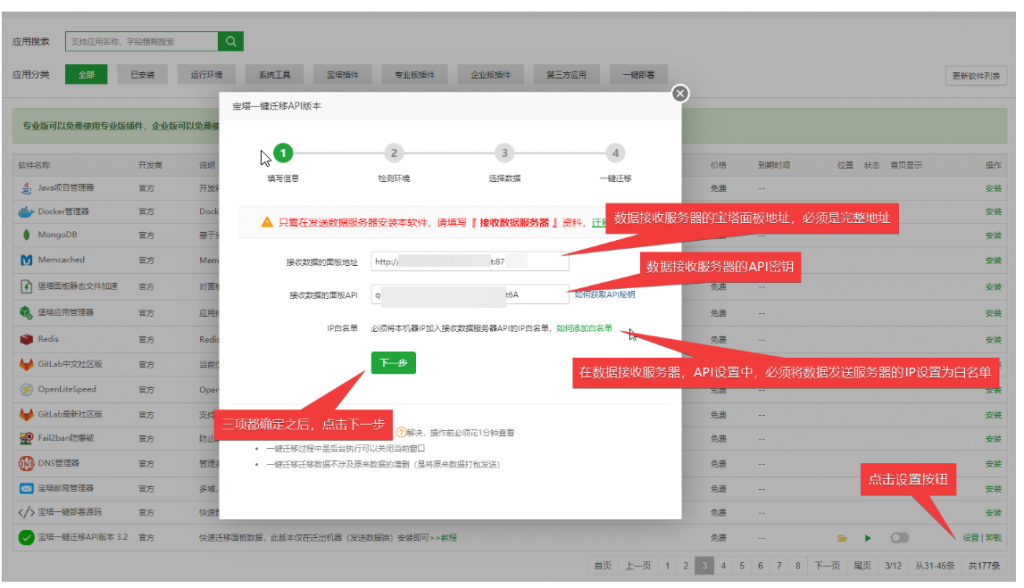Select the 专业版插件 category tab
Image resolution: width=1024 pixels, height=588 pixels.
pyautogui.click(x=415, y=74)
